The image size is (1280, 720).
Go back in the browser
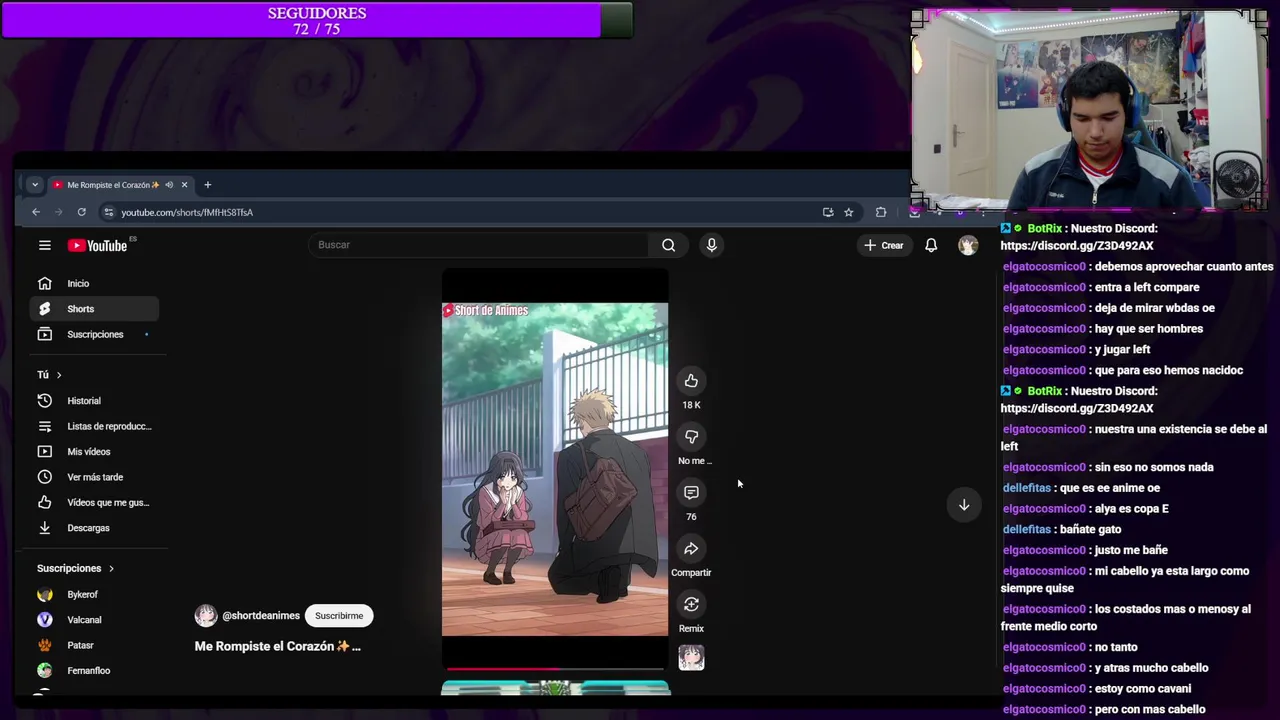36,212
